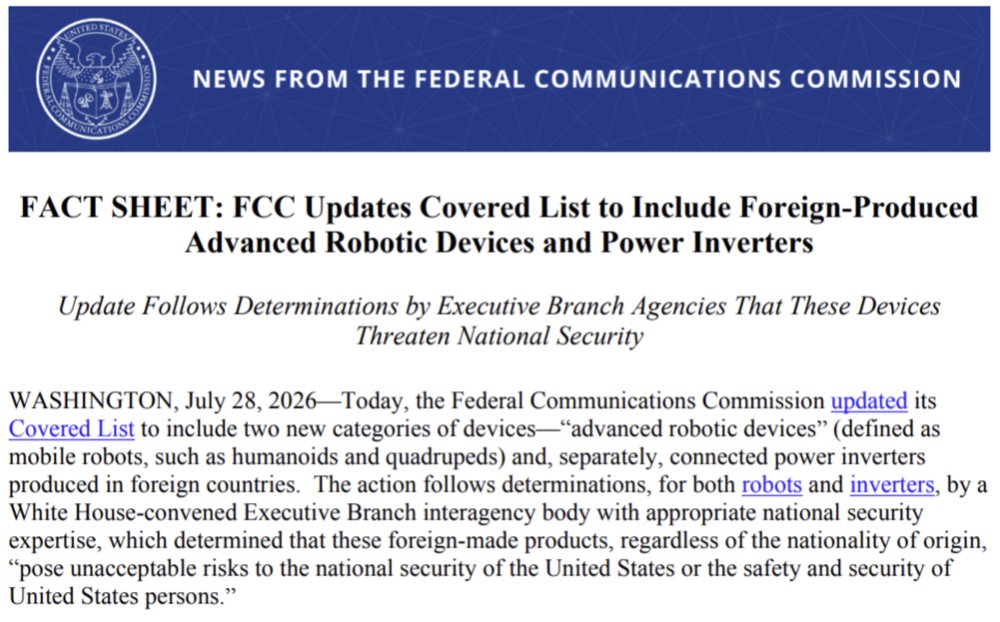Click the date "July 28, 2026"

pos(251,401)
